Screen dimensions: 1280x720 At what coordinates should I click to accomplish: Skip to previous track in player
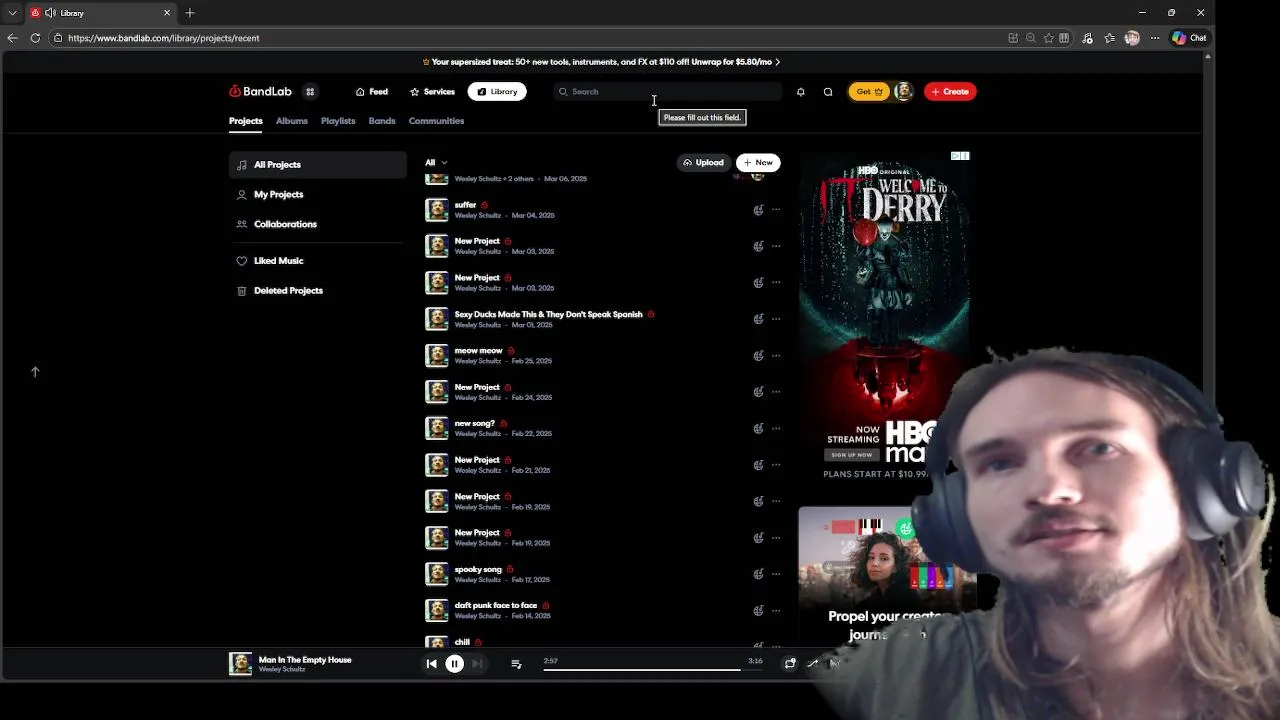coord(431,664)
